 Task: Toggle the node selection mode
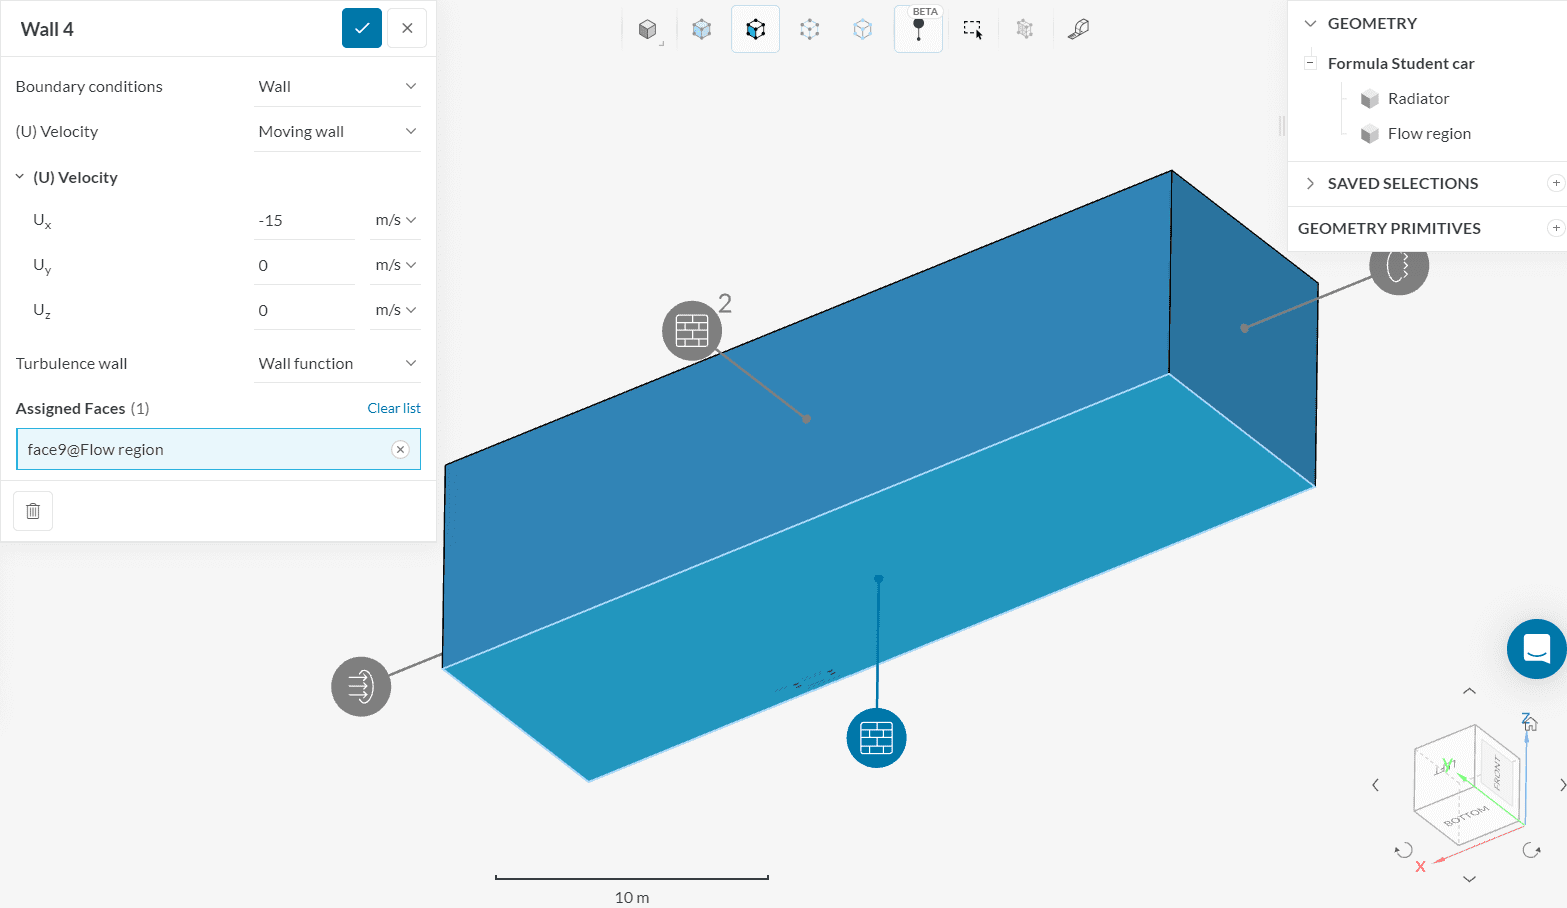point(810,29)
